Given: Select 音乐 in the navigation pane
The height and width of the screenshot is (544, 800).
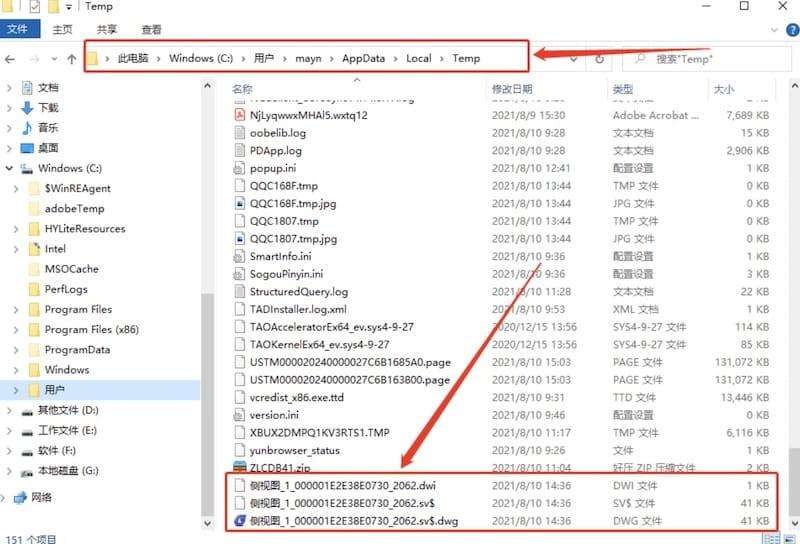Looking at the screenshot, I should point(48,128).
